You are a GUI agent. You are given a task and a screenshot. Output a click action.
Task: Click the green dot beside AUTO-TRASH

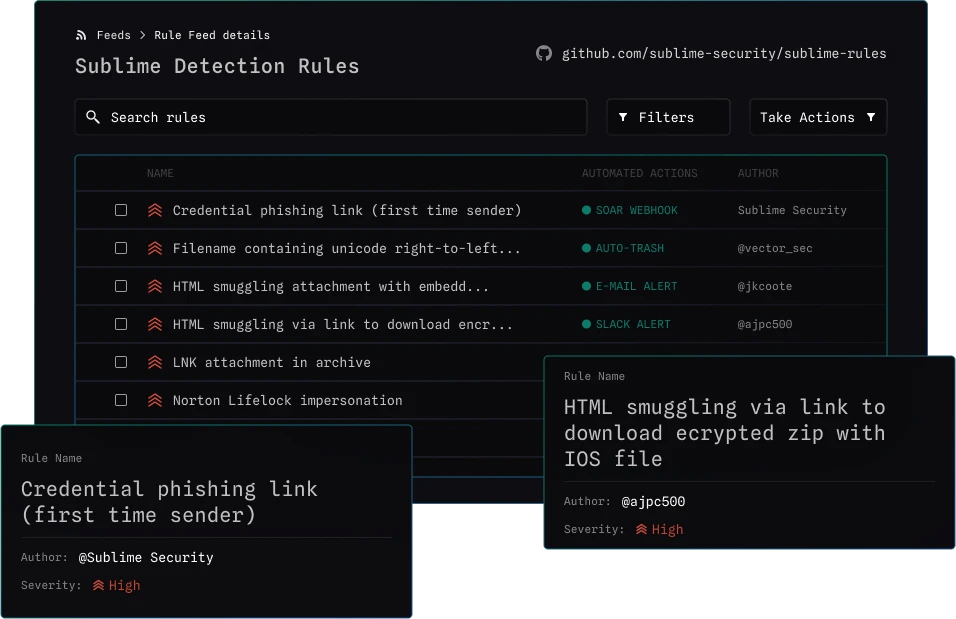click(587, 248)
